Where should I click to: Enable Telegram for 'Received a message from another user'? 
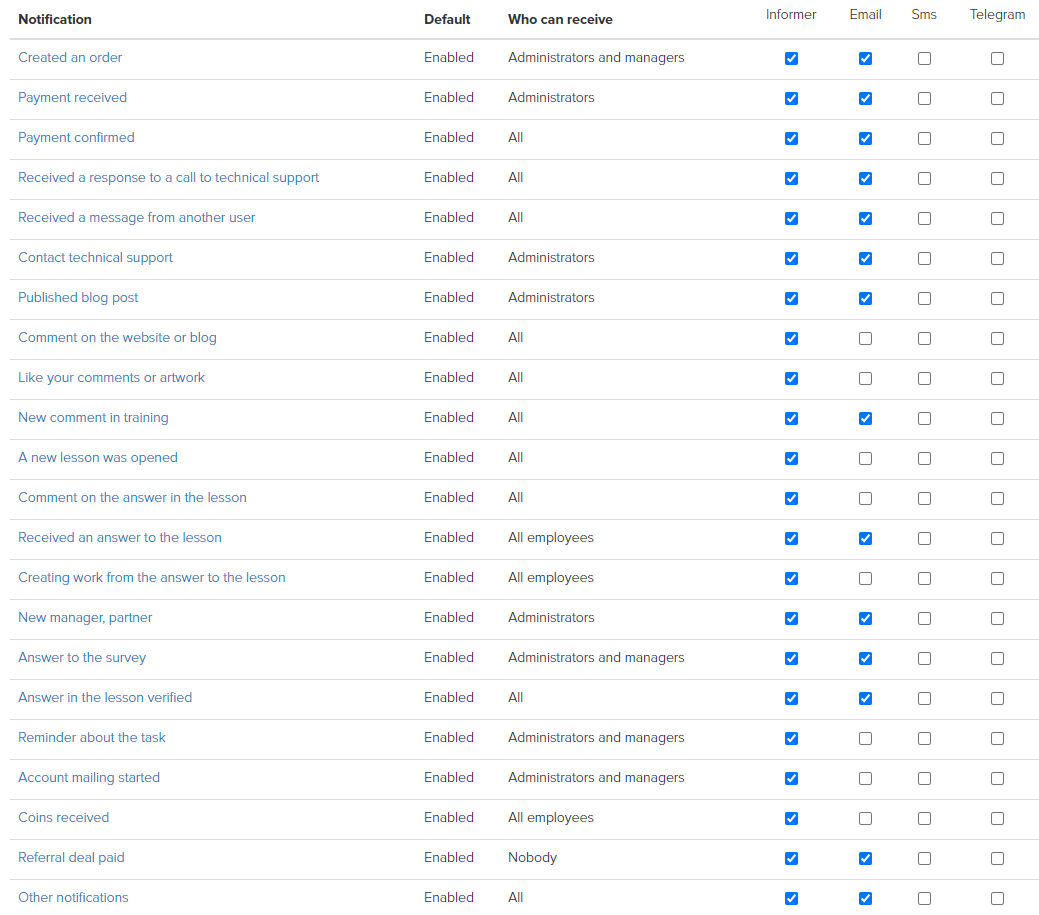pos(997,219)
